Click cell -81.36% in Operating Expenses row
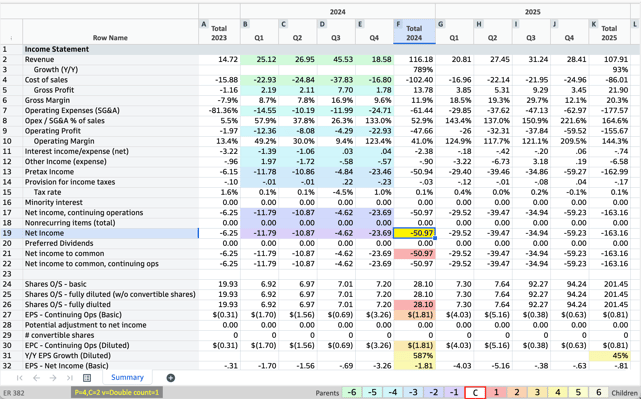Image resolution: width=641 pixels, height=399 pixels. pyautogui.click(x=219, y=110)
